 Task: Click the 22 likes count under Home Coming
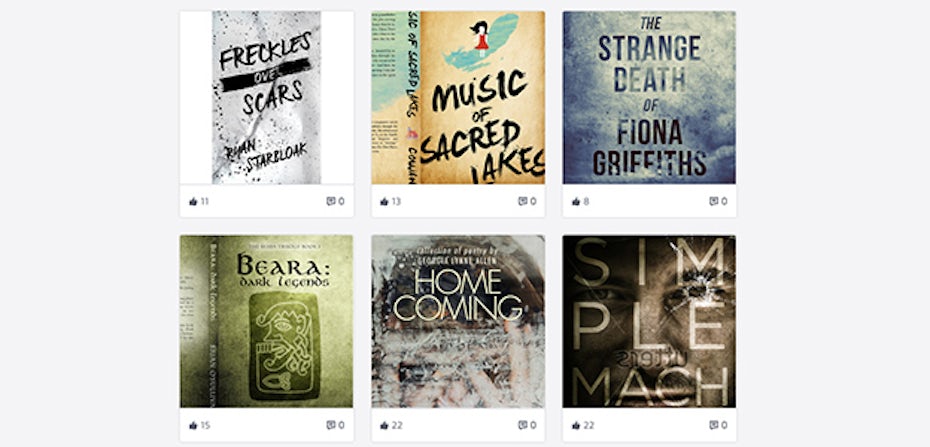pos(396,426)
